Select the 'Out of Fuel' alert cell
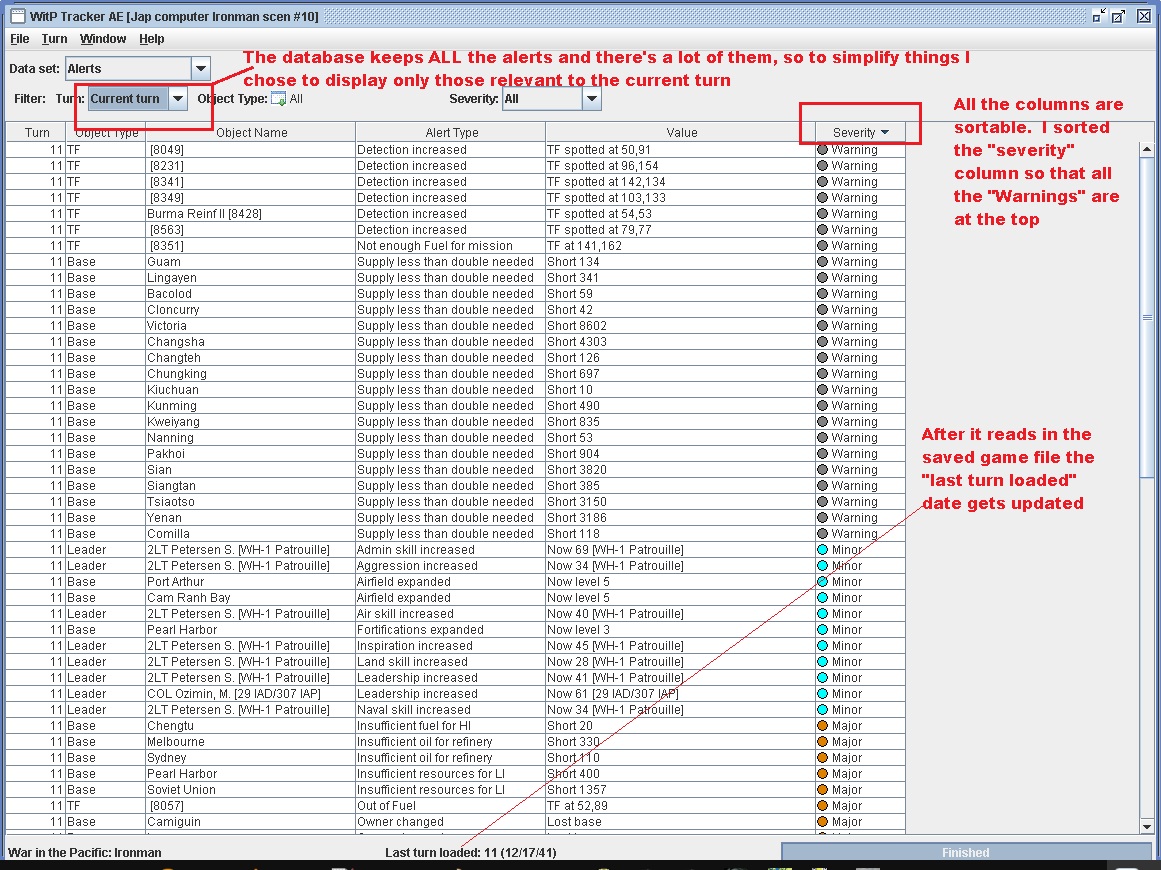This screenshot has height=870, width=1161. pos(450,806)
